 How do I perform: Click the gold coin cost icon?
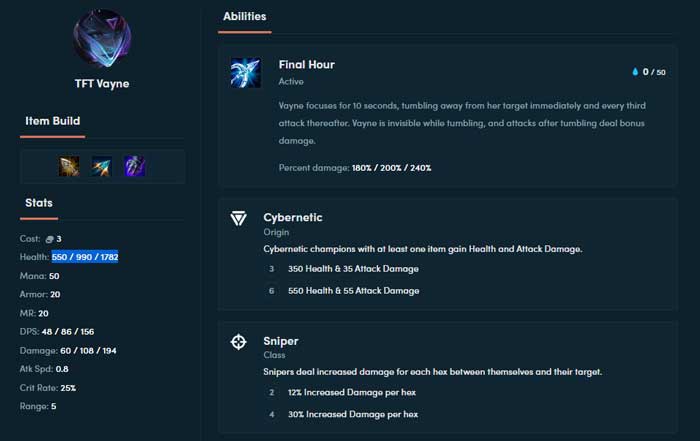(x=49, y=239)
